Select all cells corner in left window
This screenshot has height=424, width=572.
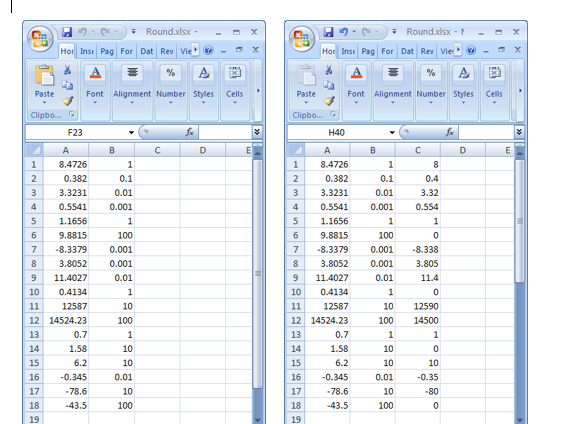(x=34, y=150)
